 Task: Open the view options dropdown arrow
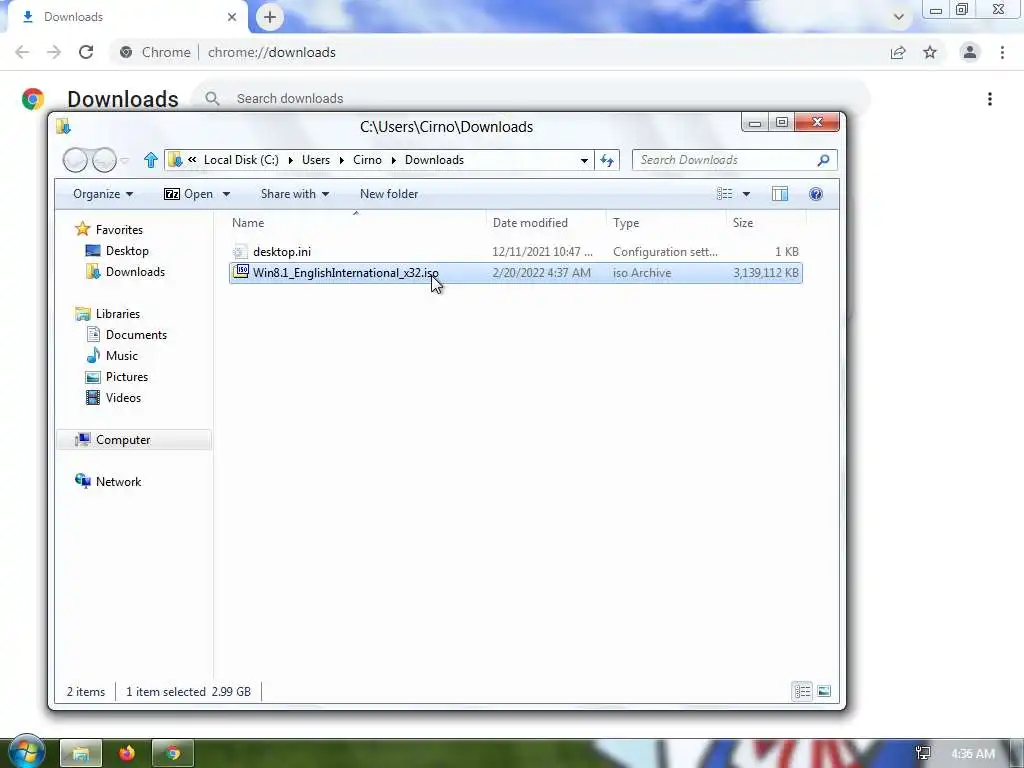[746, 194]
